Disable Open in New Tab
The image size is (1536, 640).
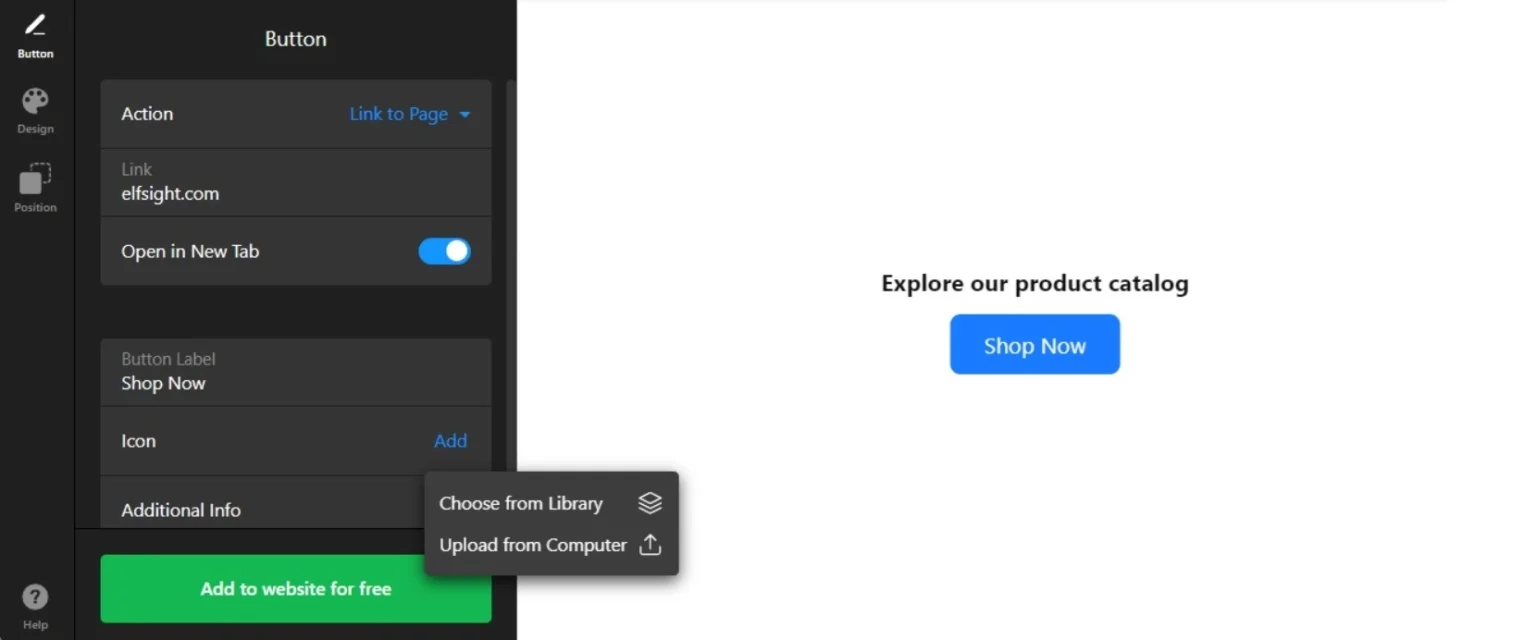point(445,251)
